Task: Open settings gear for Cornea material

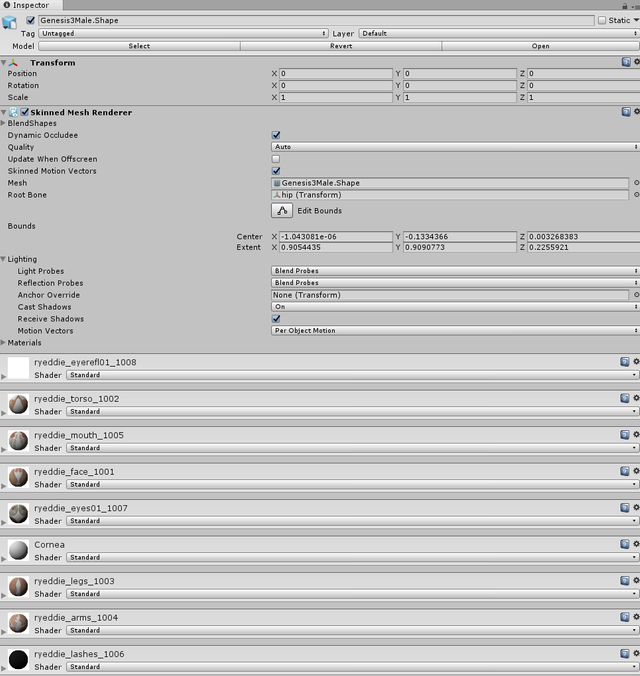Action: coord(636,544)
